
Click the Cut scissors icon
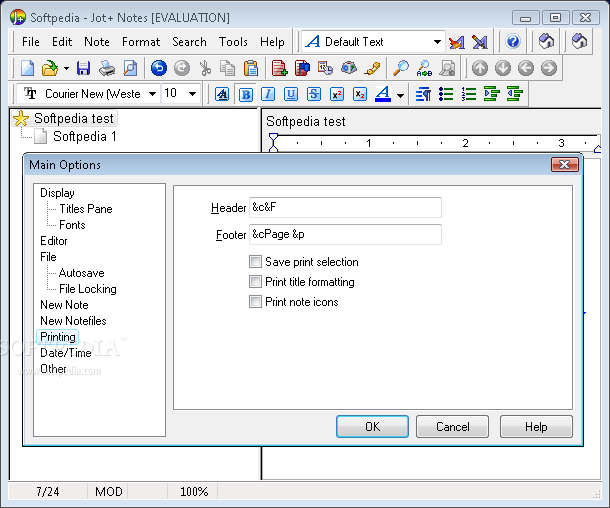coord(205,68)
